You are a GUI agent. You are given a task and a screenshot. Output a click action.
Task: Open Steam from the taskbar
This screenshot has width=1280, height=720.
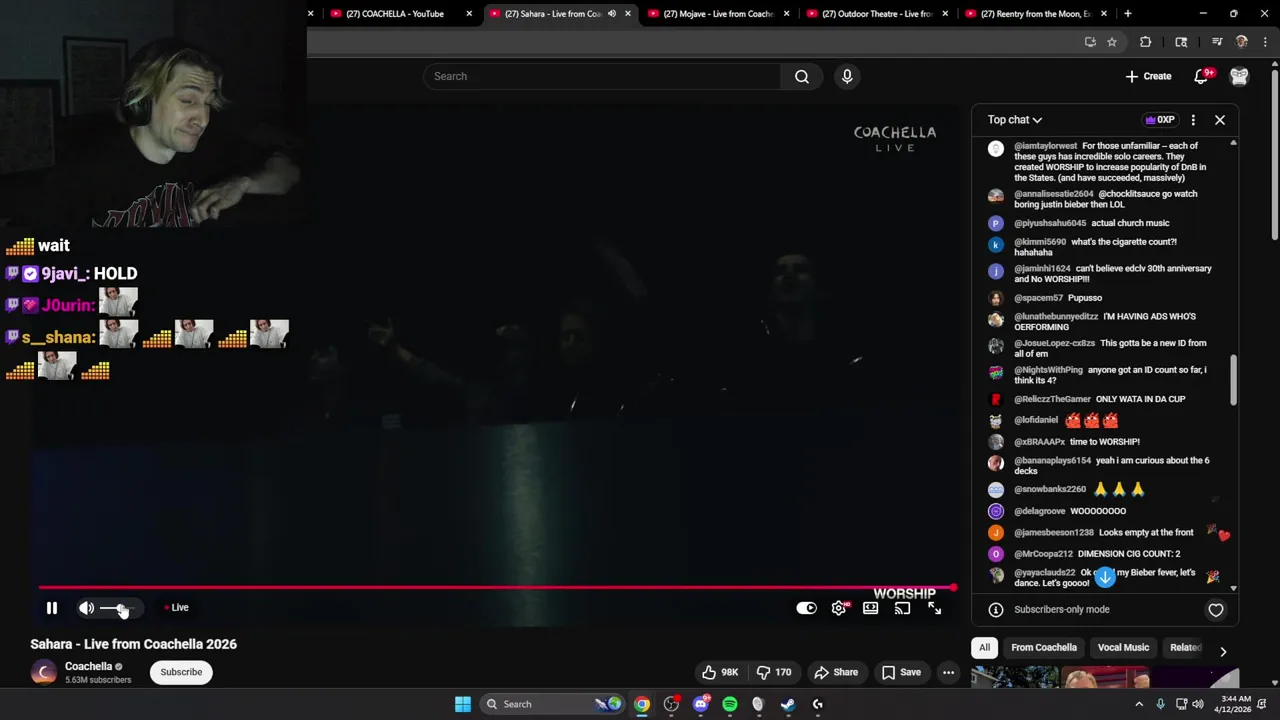(788, 704)
